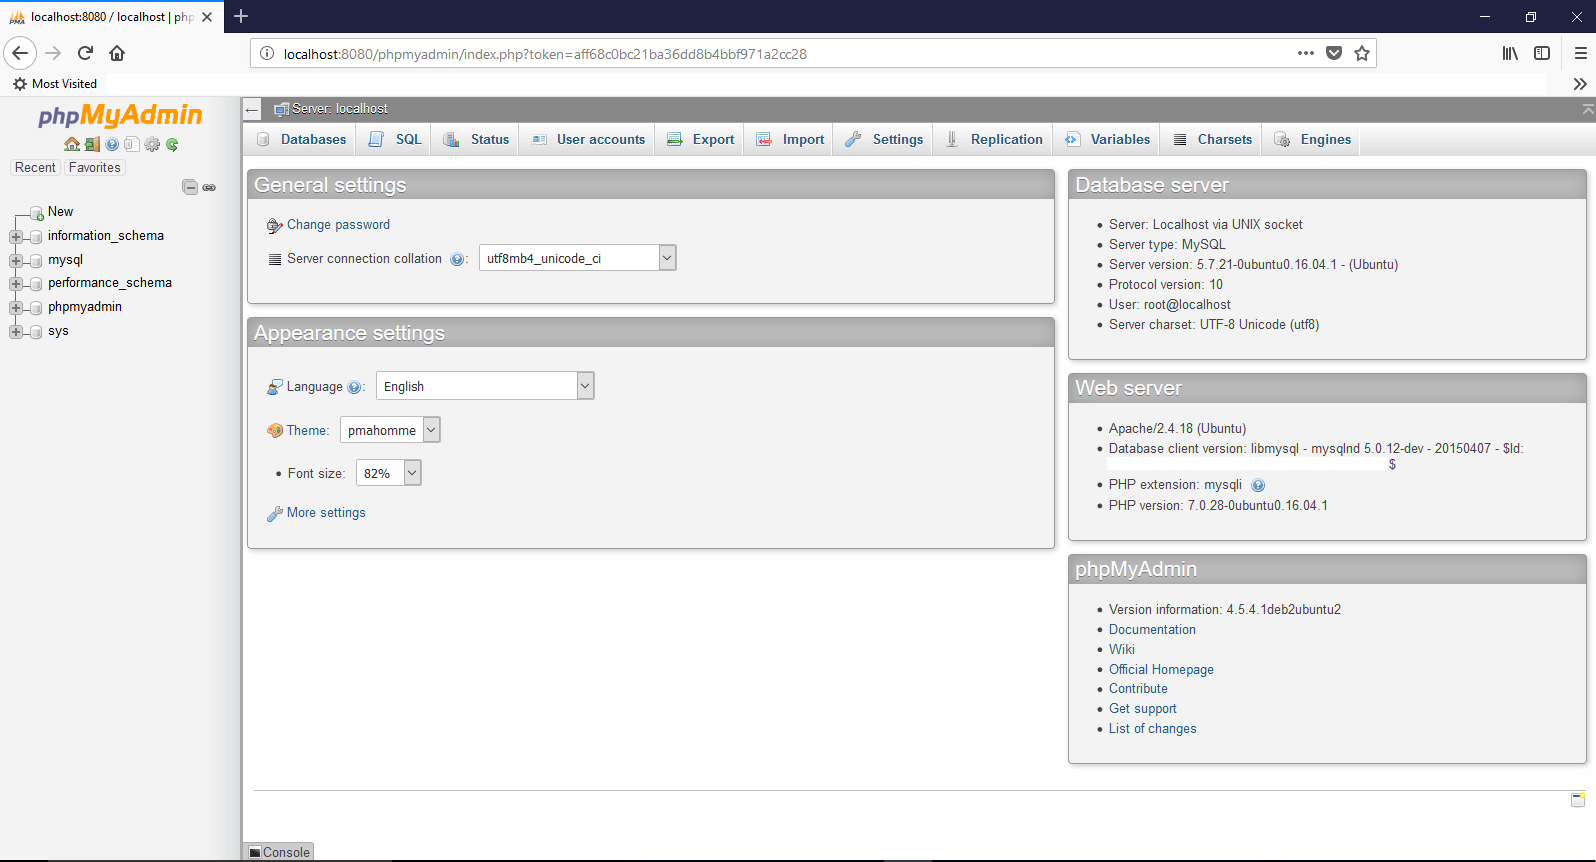The image size is (1596, 862).
Task: Open the List of changes link
Action: pyautogui.click(x=1153, y=729)
